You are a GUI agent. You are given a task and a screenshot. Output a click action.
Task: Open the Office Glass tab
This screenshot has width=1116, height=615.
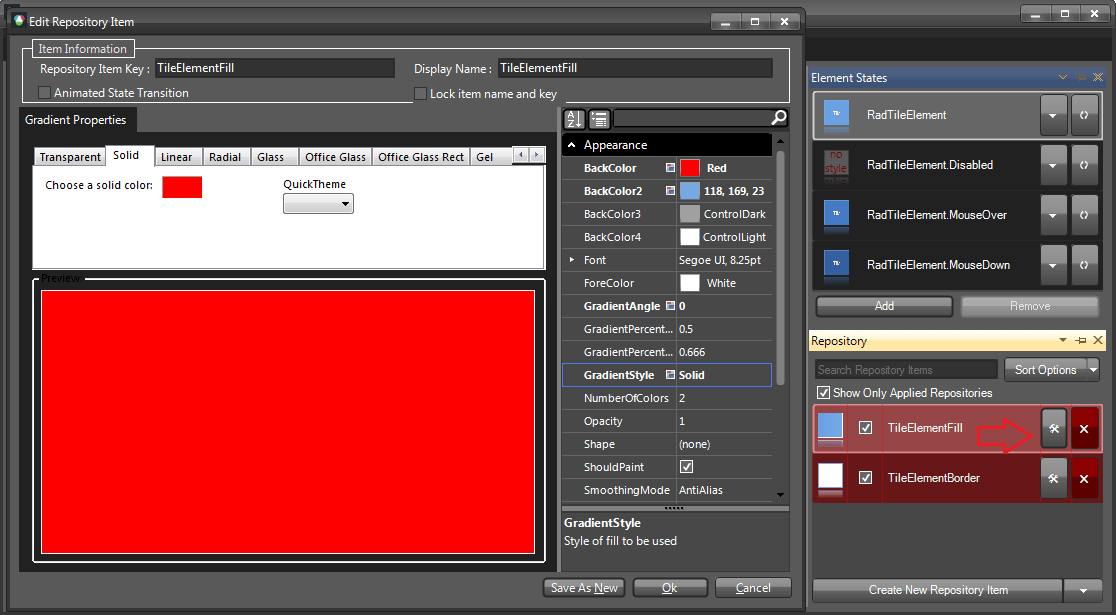click(335, 156)
